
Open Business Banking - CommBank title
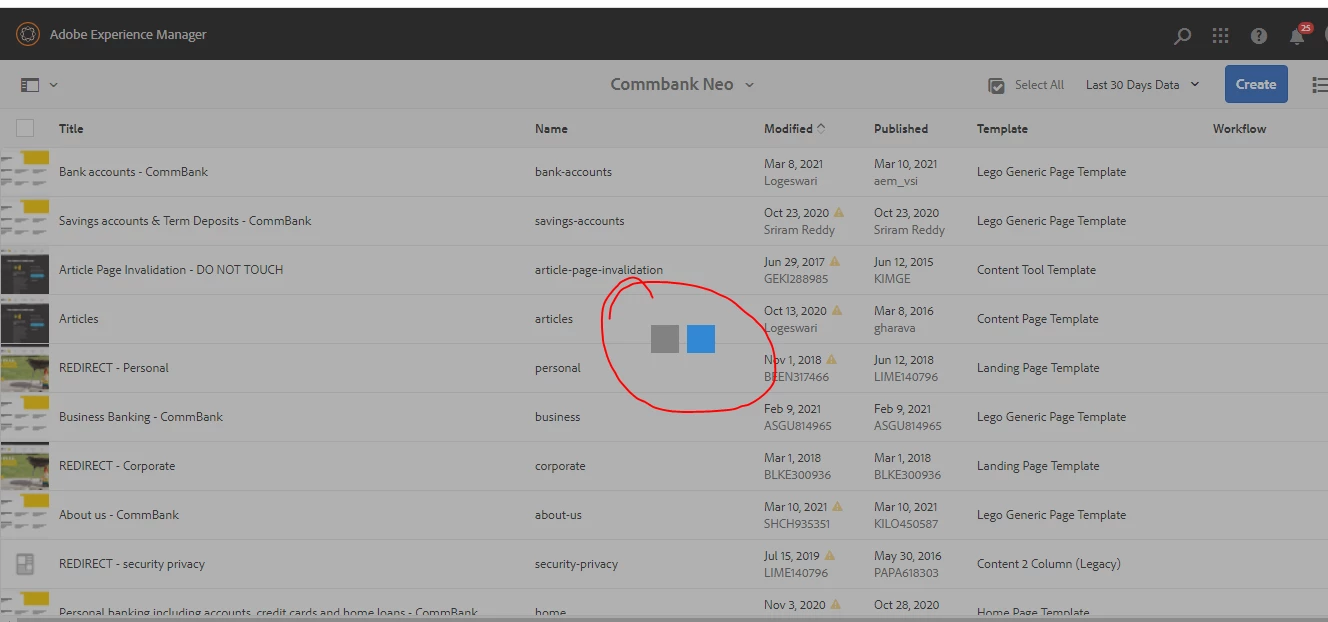(x=141, y=417)
